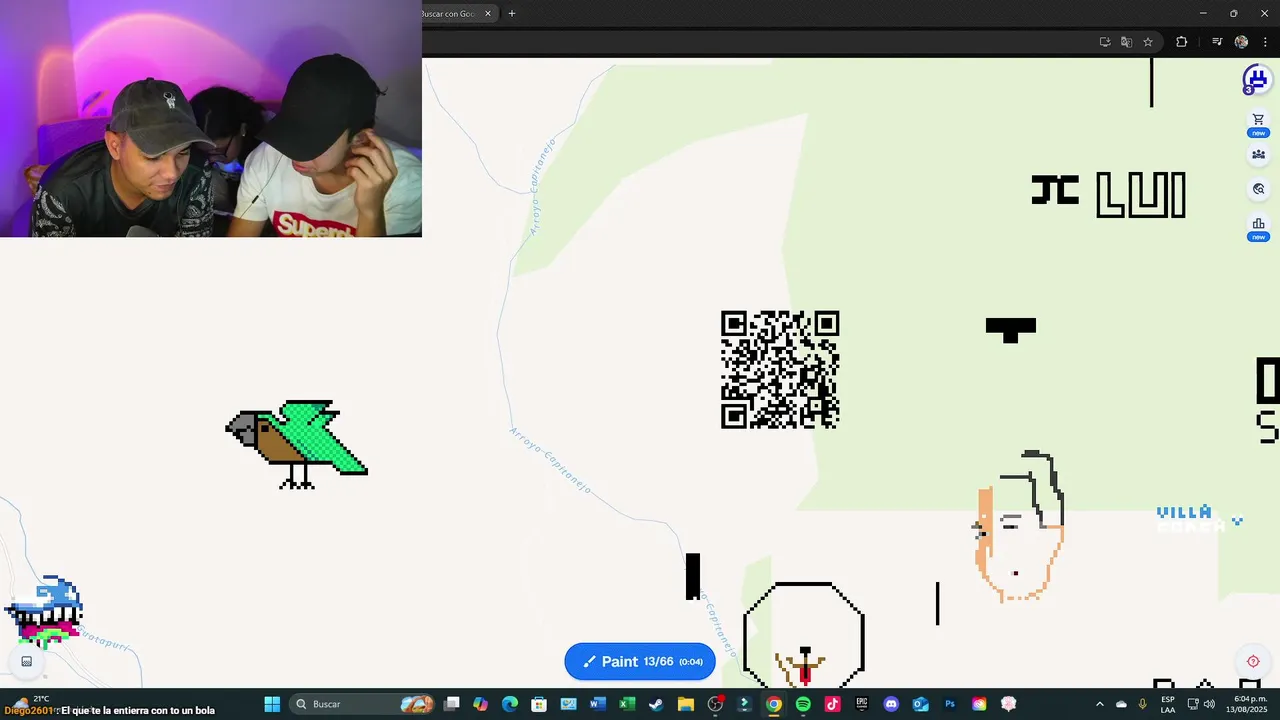Open Spotify from the taskbar

coord(803,704)
